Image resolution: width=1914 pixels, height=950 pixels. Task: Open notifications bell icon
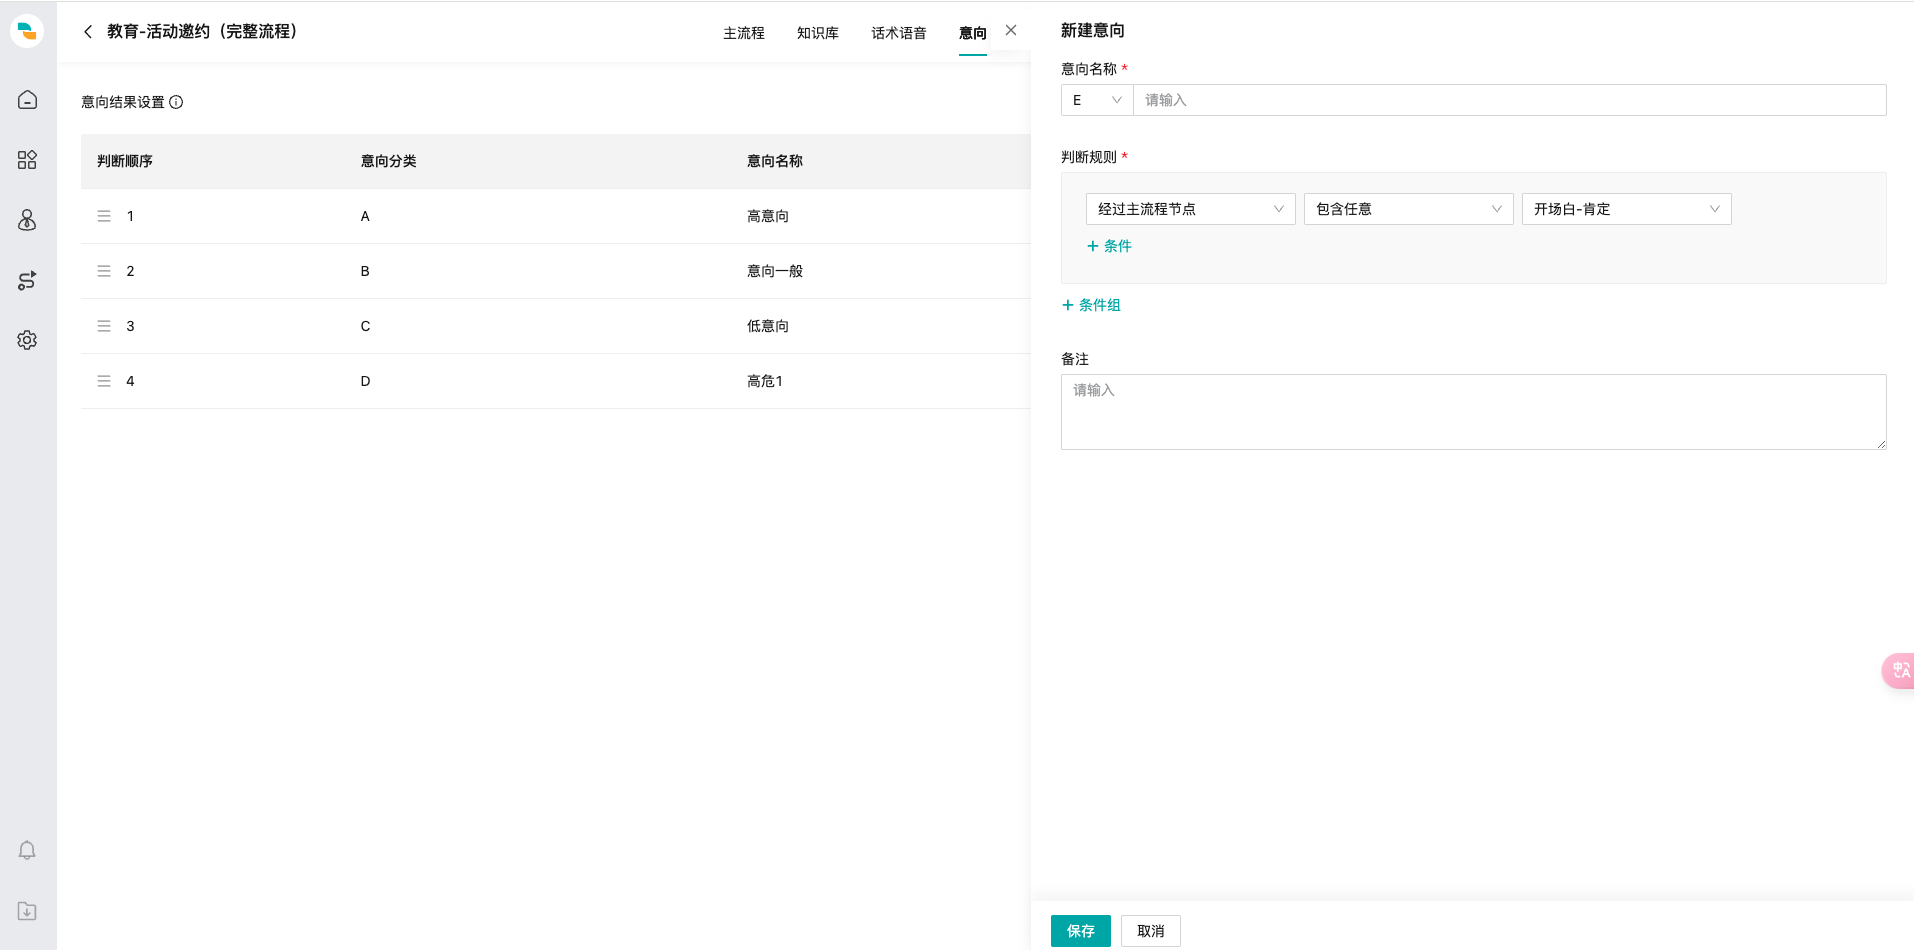(27, 850)
